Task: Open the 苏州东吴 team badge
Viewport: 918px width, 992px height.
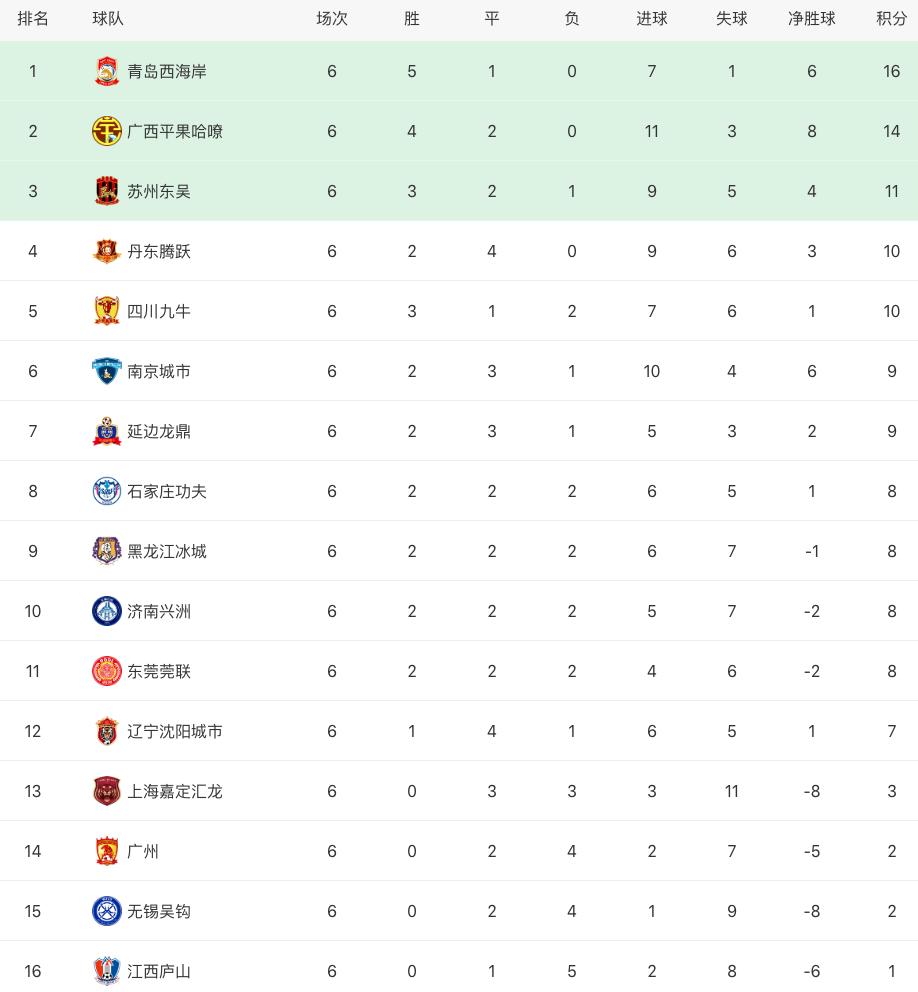Action: pyautogui.click(x=106, y=191)
